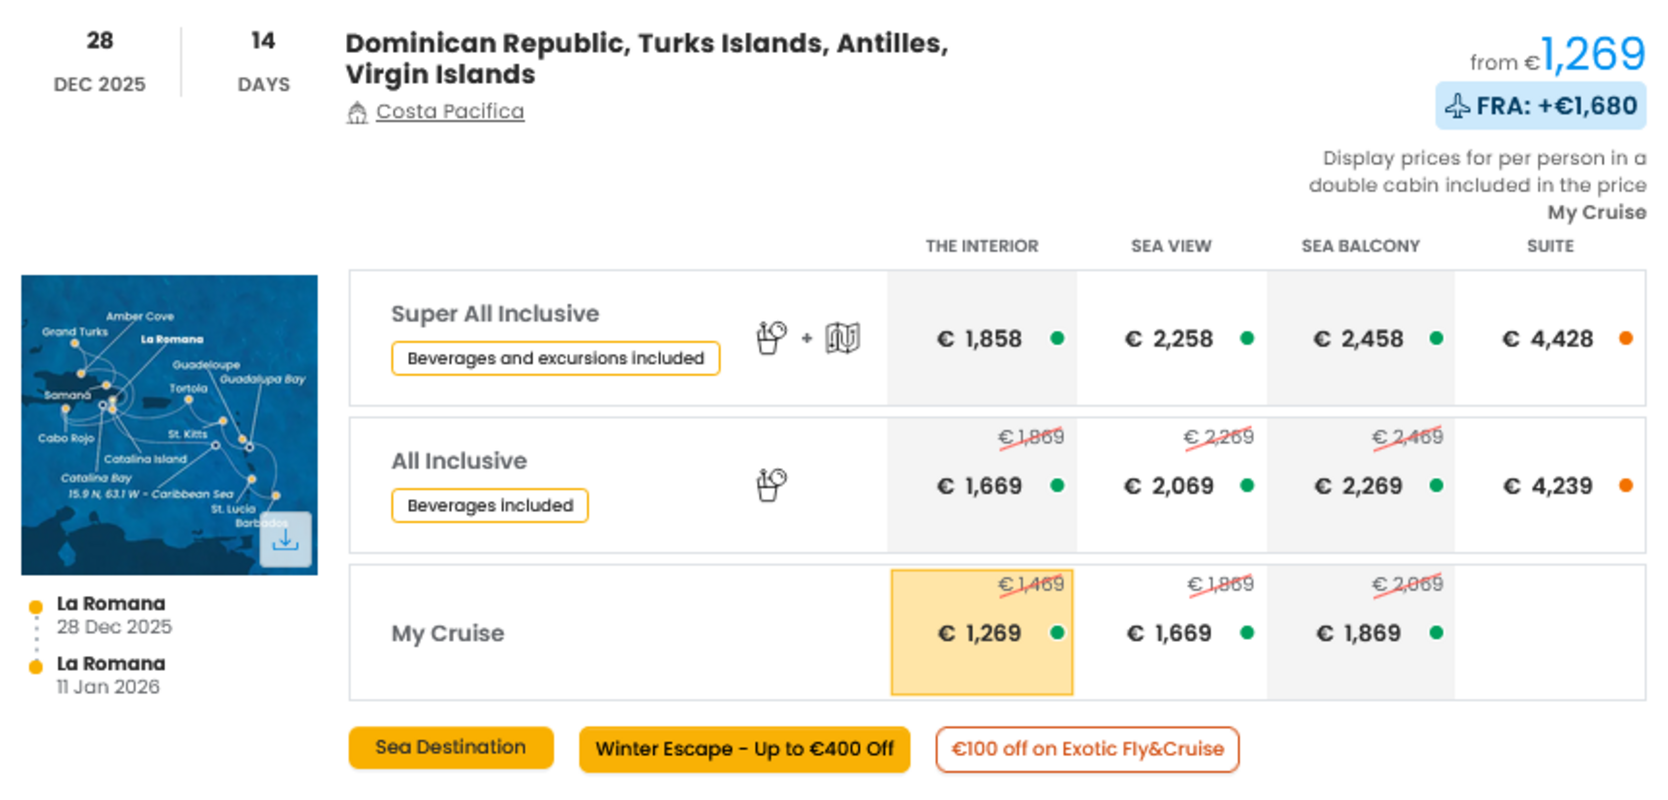Click the Sea Destination tag
The image size is (1668, 800).
(451, 748)
